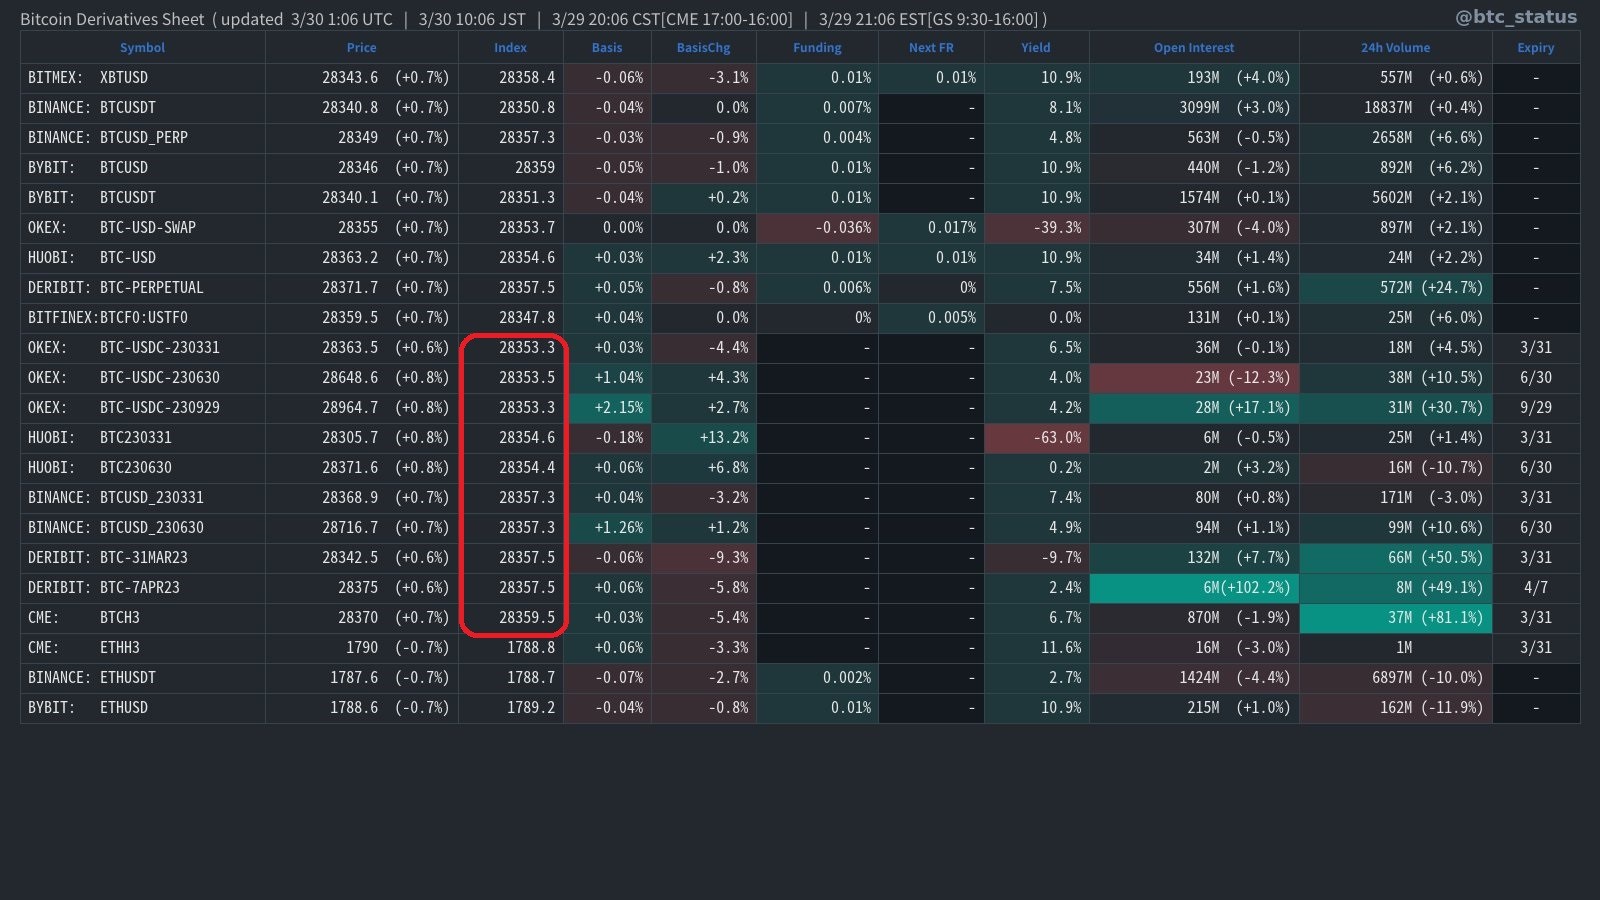Click the +2.15% basis cell
This screenshot has width=1600, height=900.
click(x=607, y=408)
